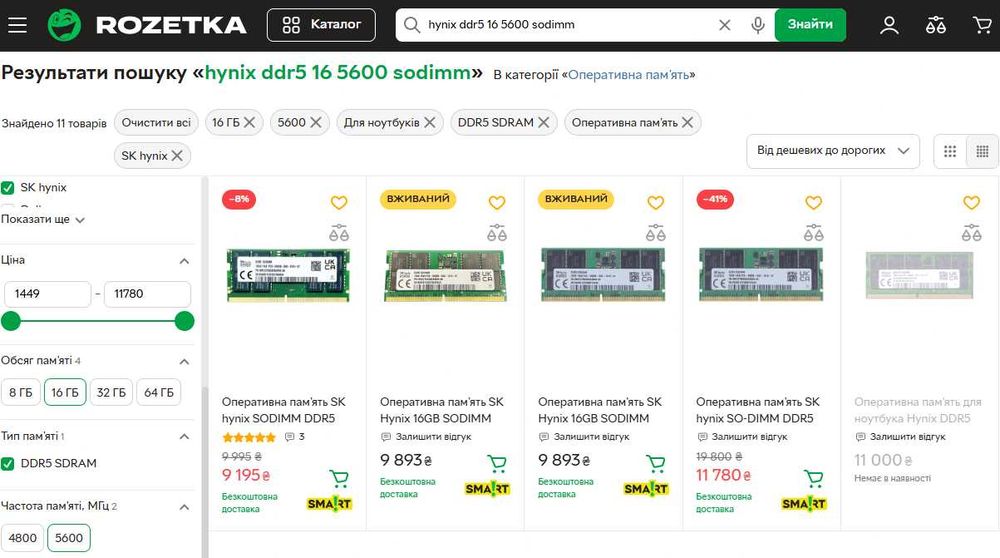1000x558 pixels.
Task: Select the 4800 MHz frequency option
Action: point(22,538)
